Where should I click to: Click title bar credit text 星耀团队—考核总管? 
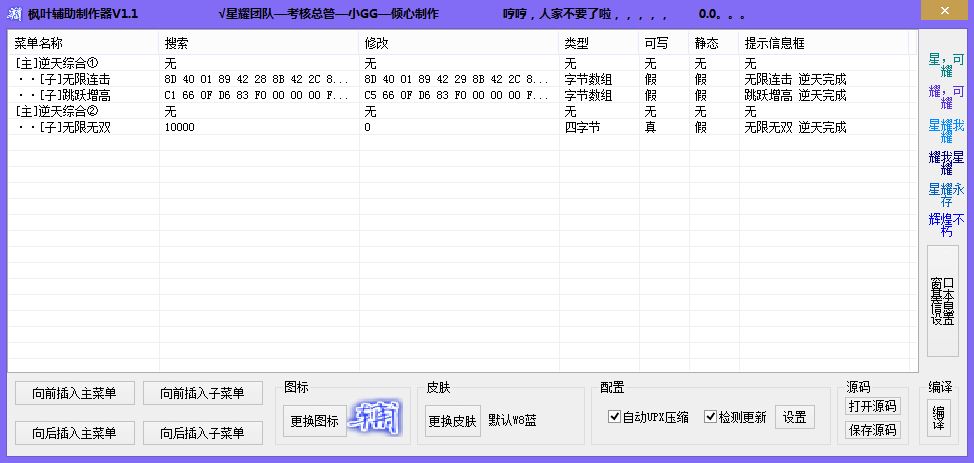[283, 14]
